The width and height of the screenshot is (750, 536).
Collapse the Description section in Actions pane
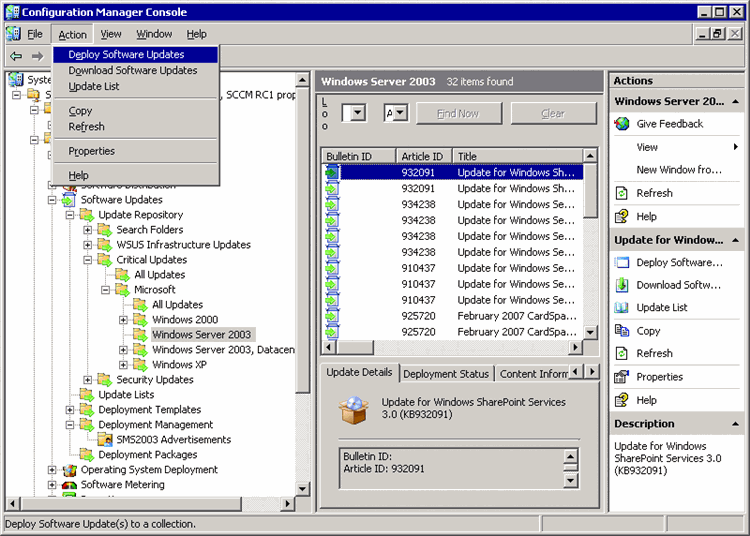735,424
